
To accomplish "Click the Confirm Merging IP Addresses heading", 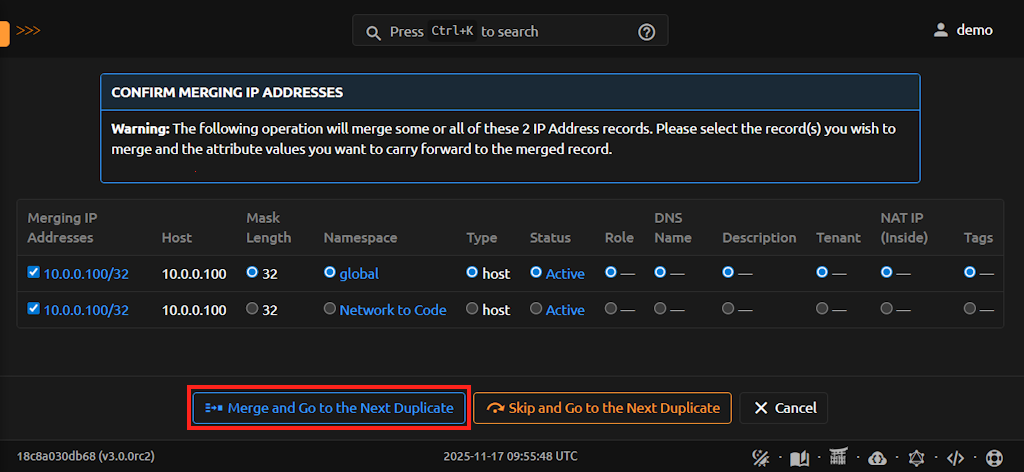I will [227, 93].
